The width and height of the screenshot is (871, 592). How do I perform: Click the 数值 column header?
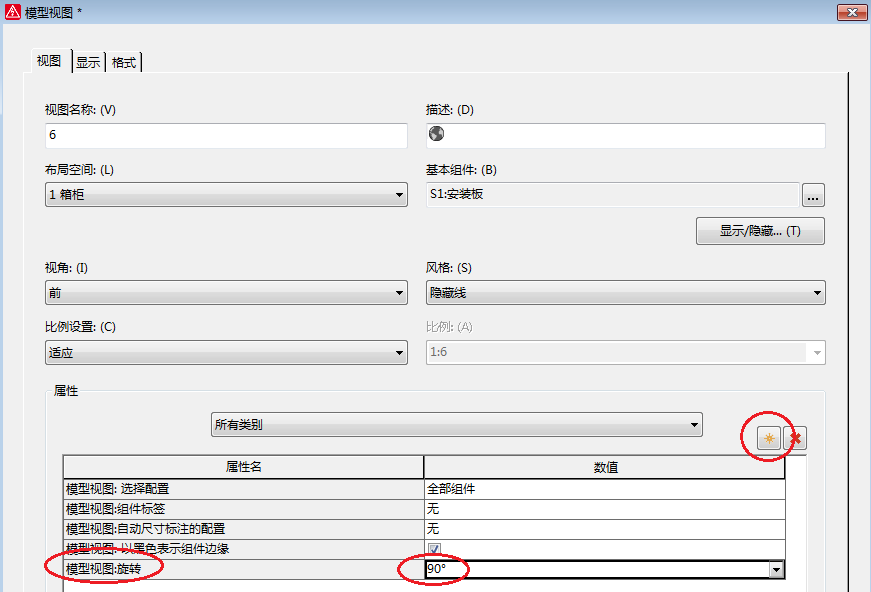point(604,467)
